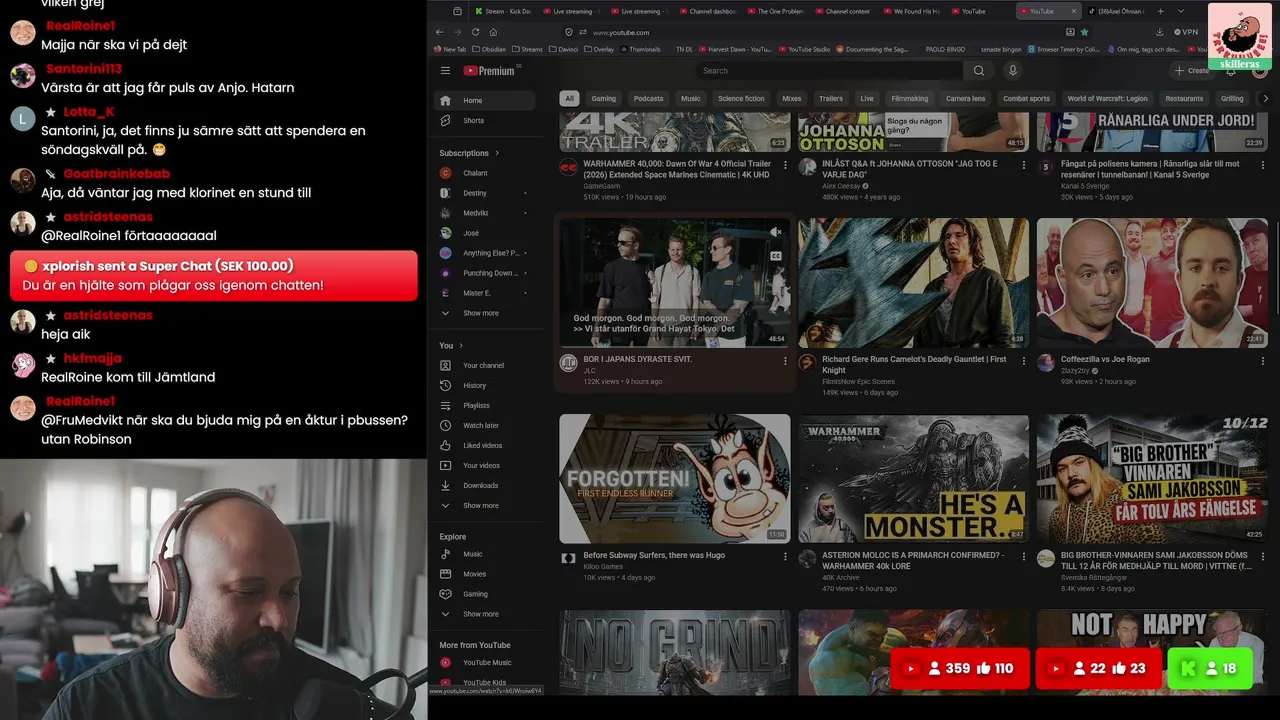Open the Obsidian bookmark
The image size is (1280, 720).
coord(489,49)
